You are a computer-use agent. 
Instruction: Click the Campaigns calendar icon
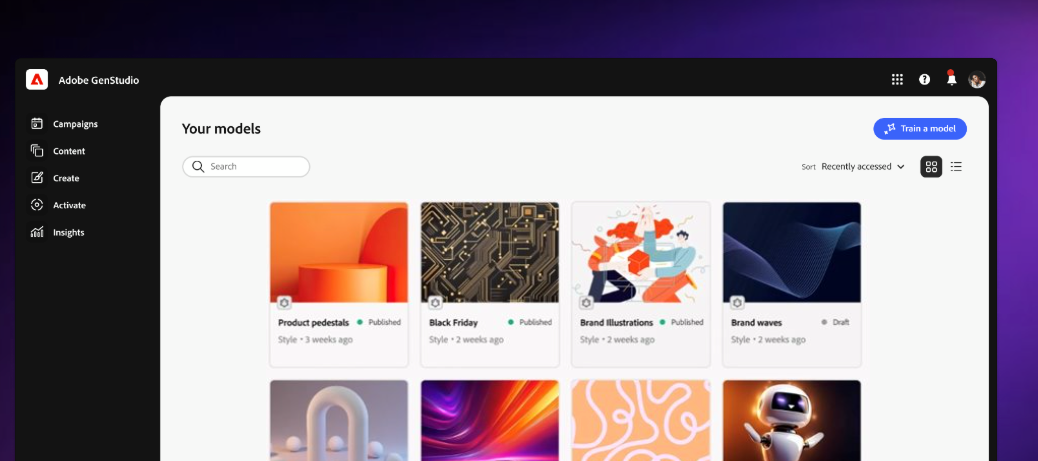(37, 124)
